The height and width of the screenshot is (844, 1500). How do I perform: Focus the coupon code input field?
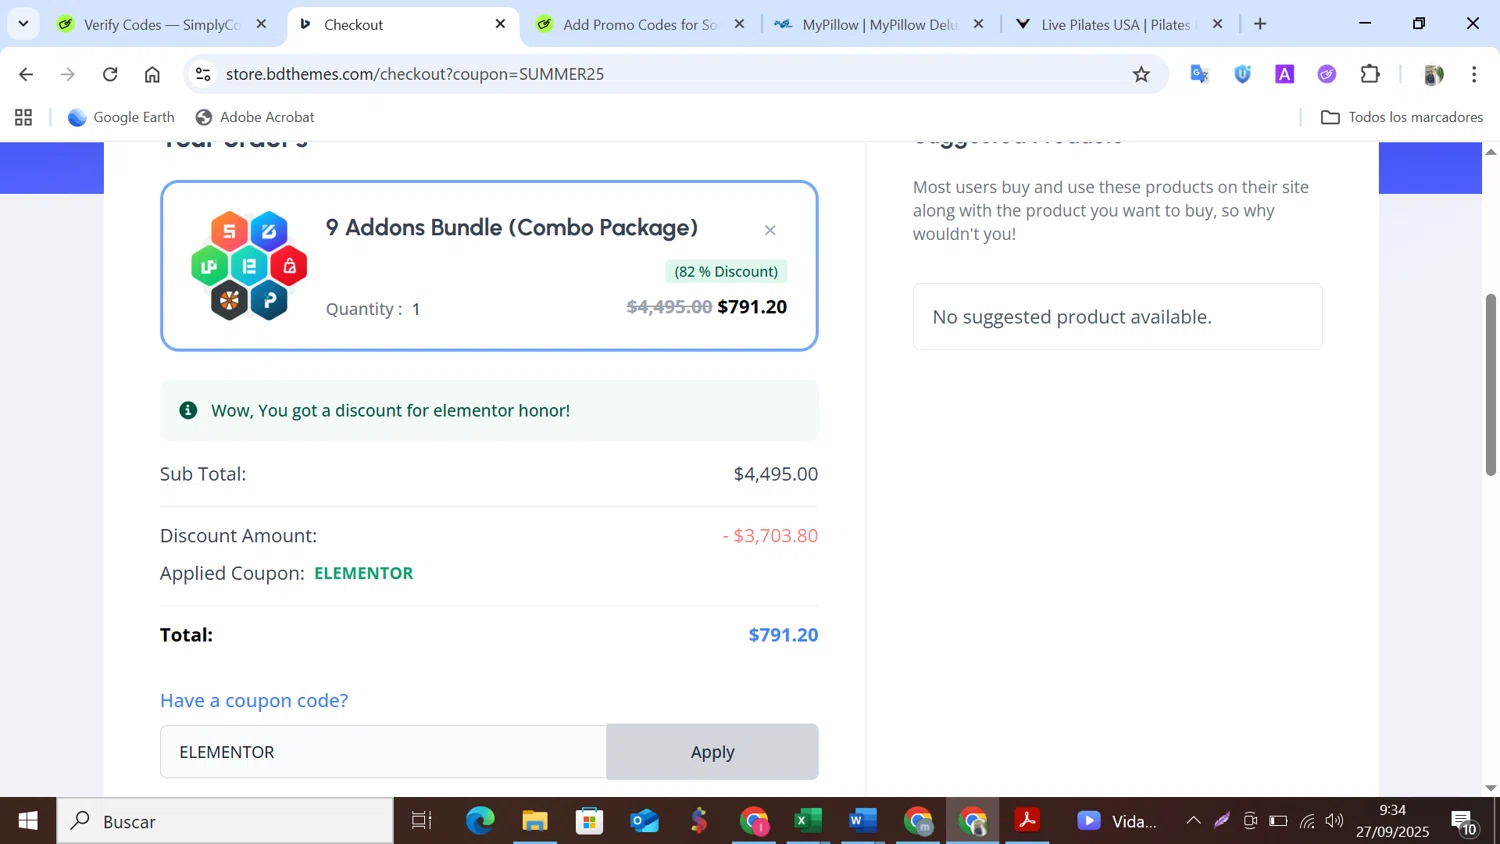click(383, 752)
